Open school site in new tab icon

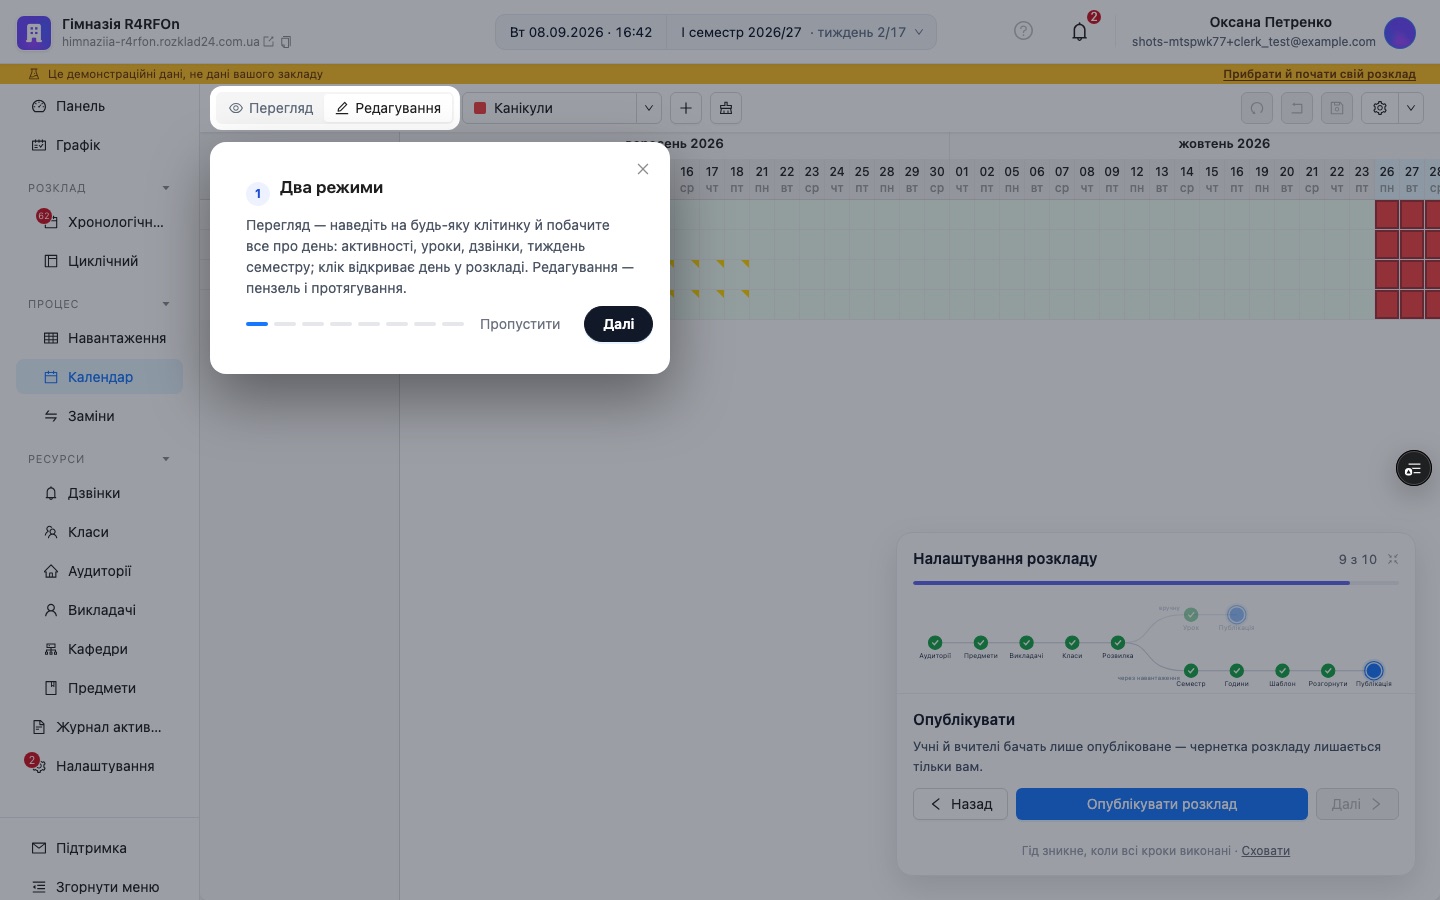point(269,42)
